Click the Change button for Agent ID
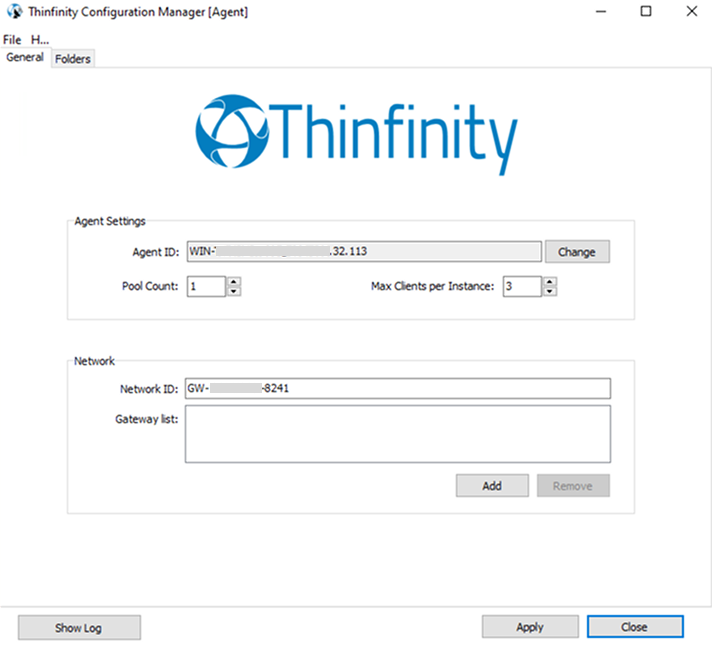The width and height of the screenshot is (712, 645). click(x=577, y=252)
